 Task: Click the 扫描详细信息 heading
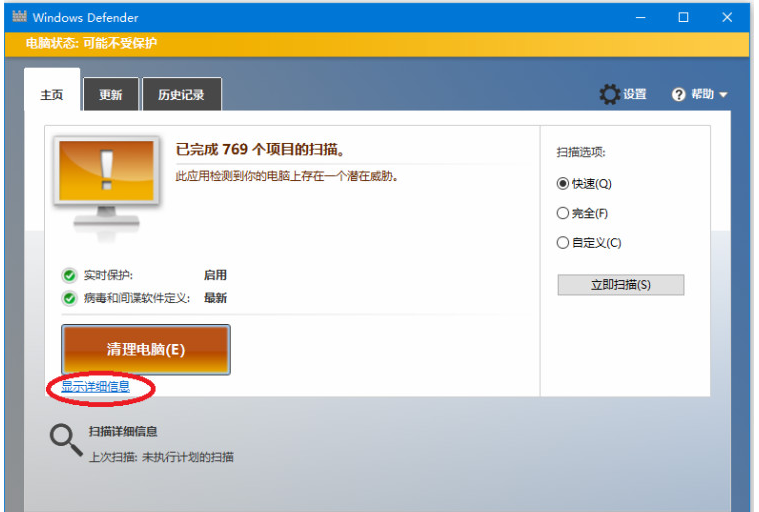pos(123,431)
